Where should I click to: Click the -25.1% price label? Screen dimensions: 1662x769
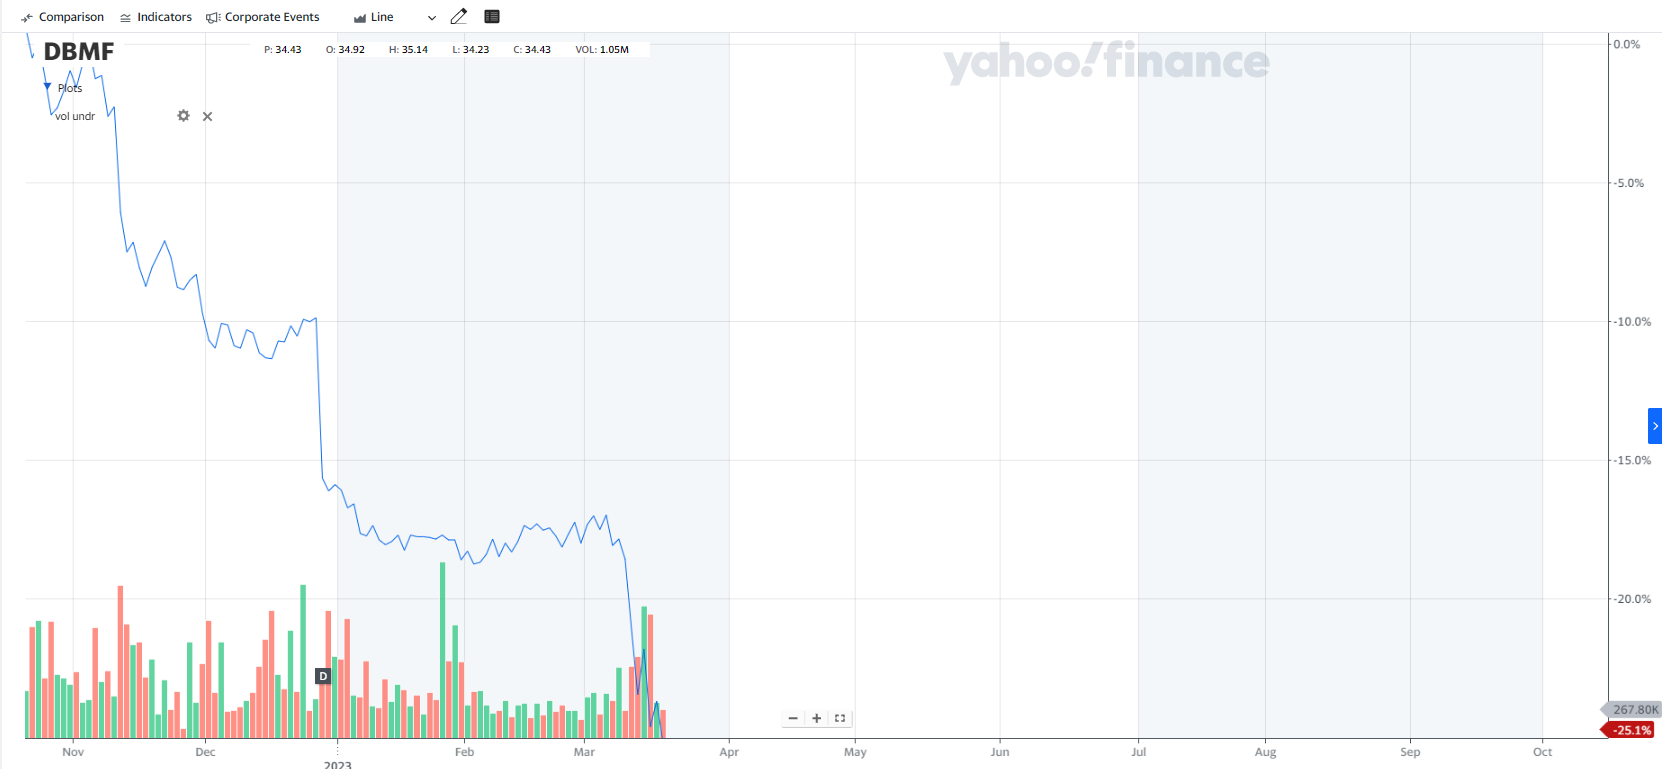coord(1631,730)
